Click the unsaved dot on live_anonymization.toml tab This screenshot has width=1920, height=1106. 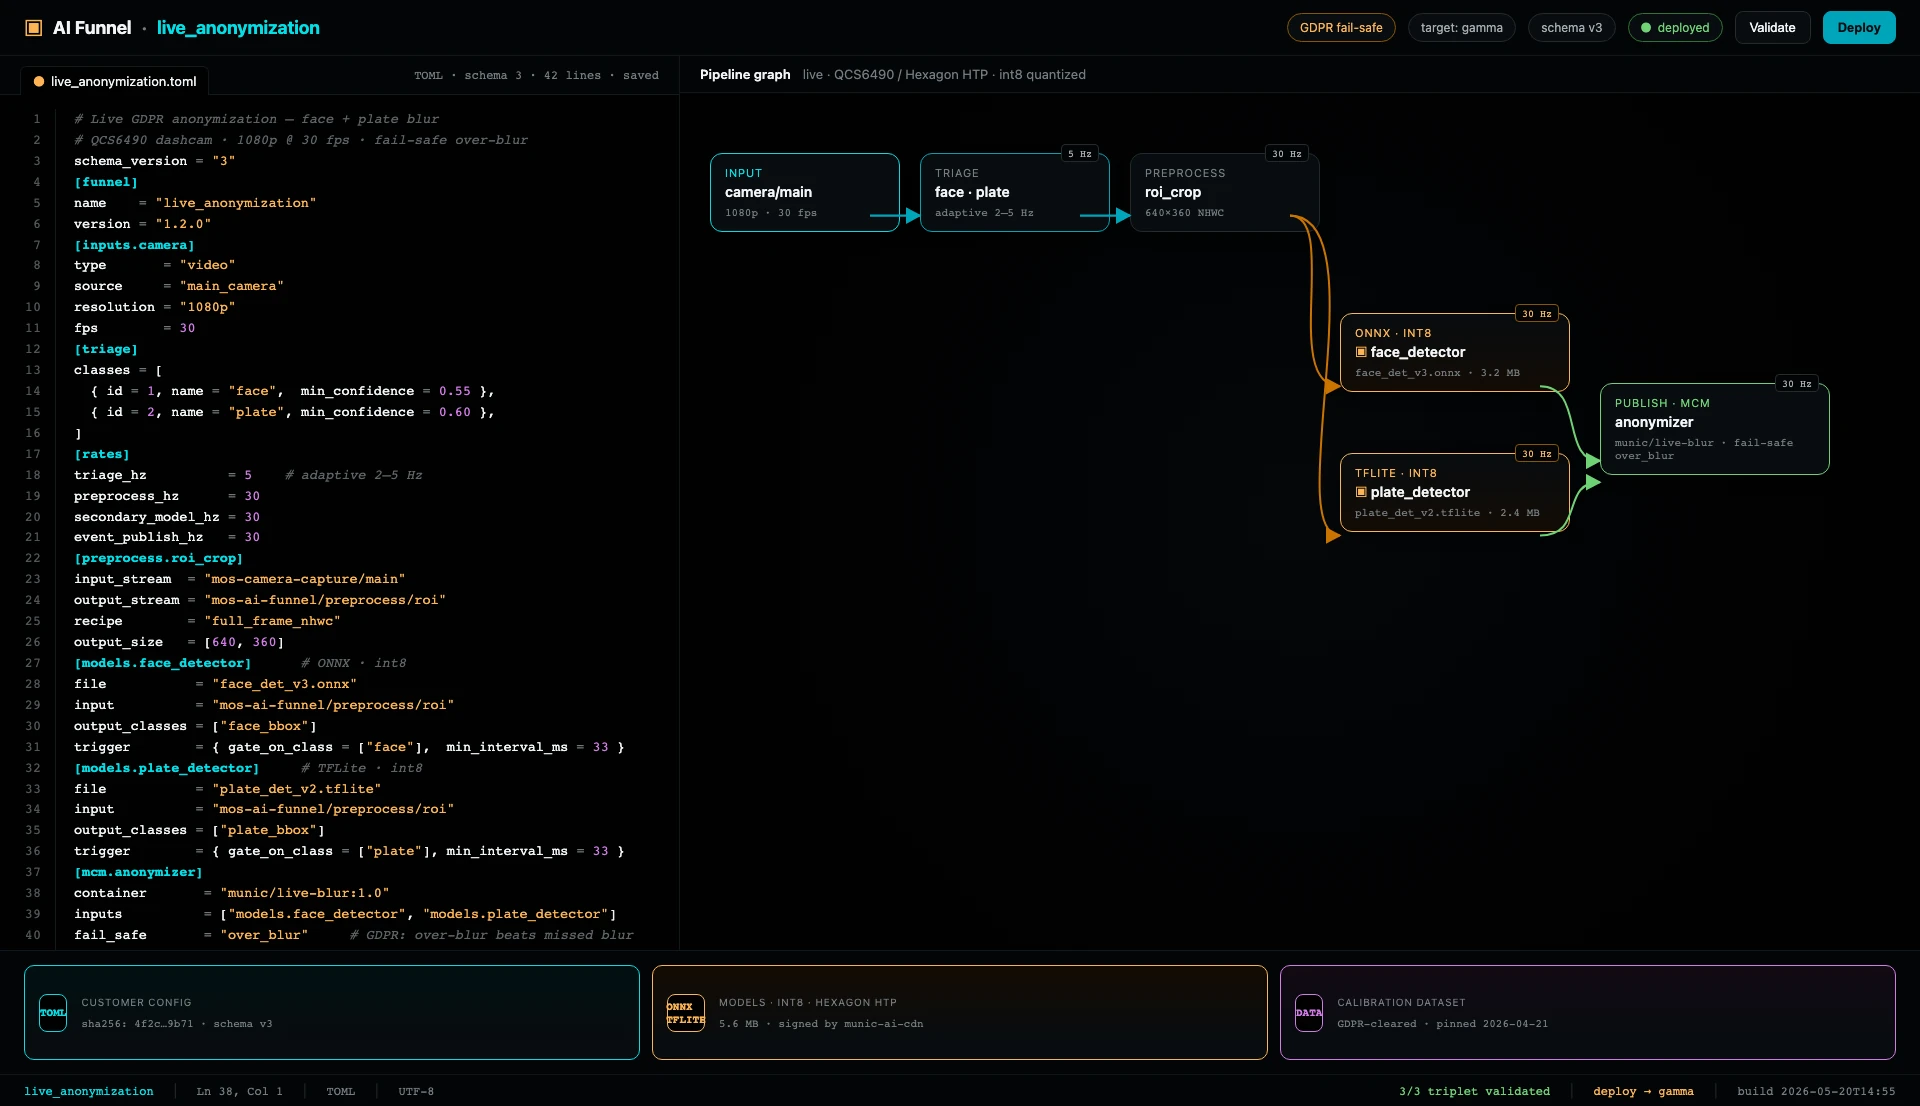[x=39, y=82]
